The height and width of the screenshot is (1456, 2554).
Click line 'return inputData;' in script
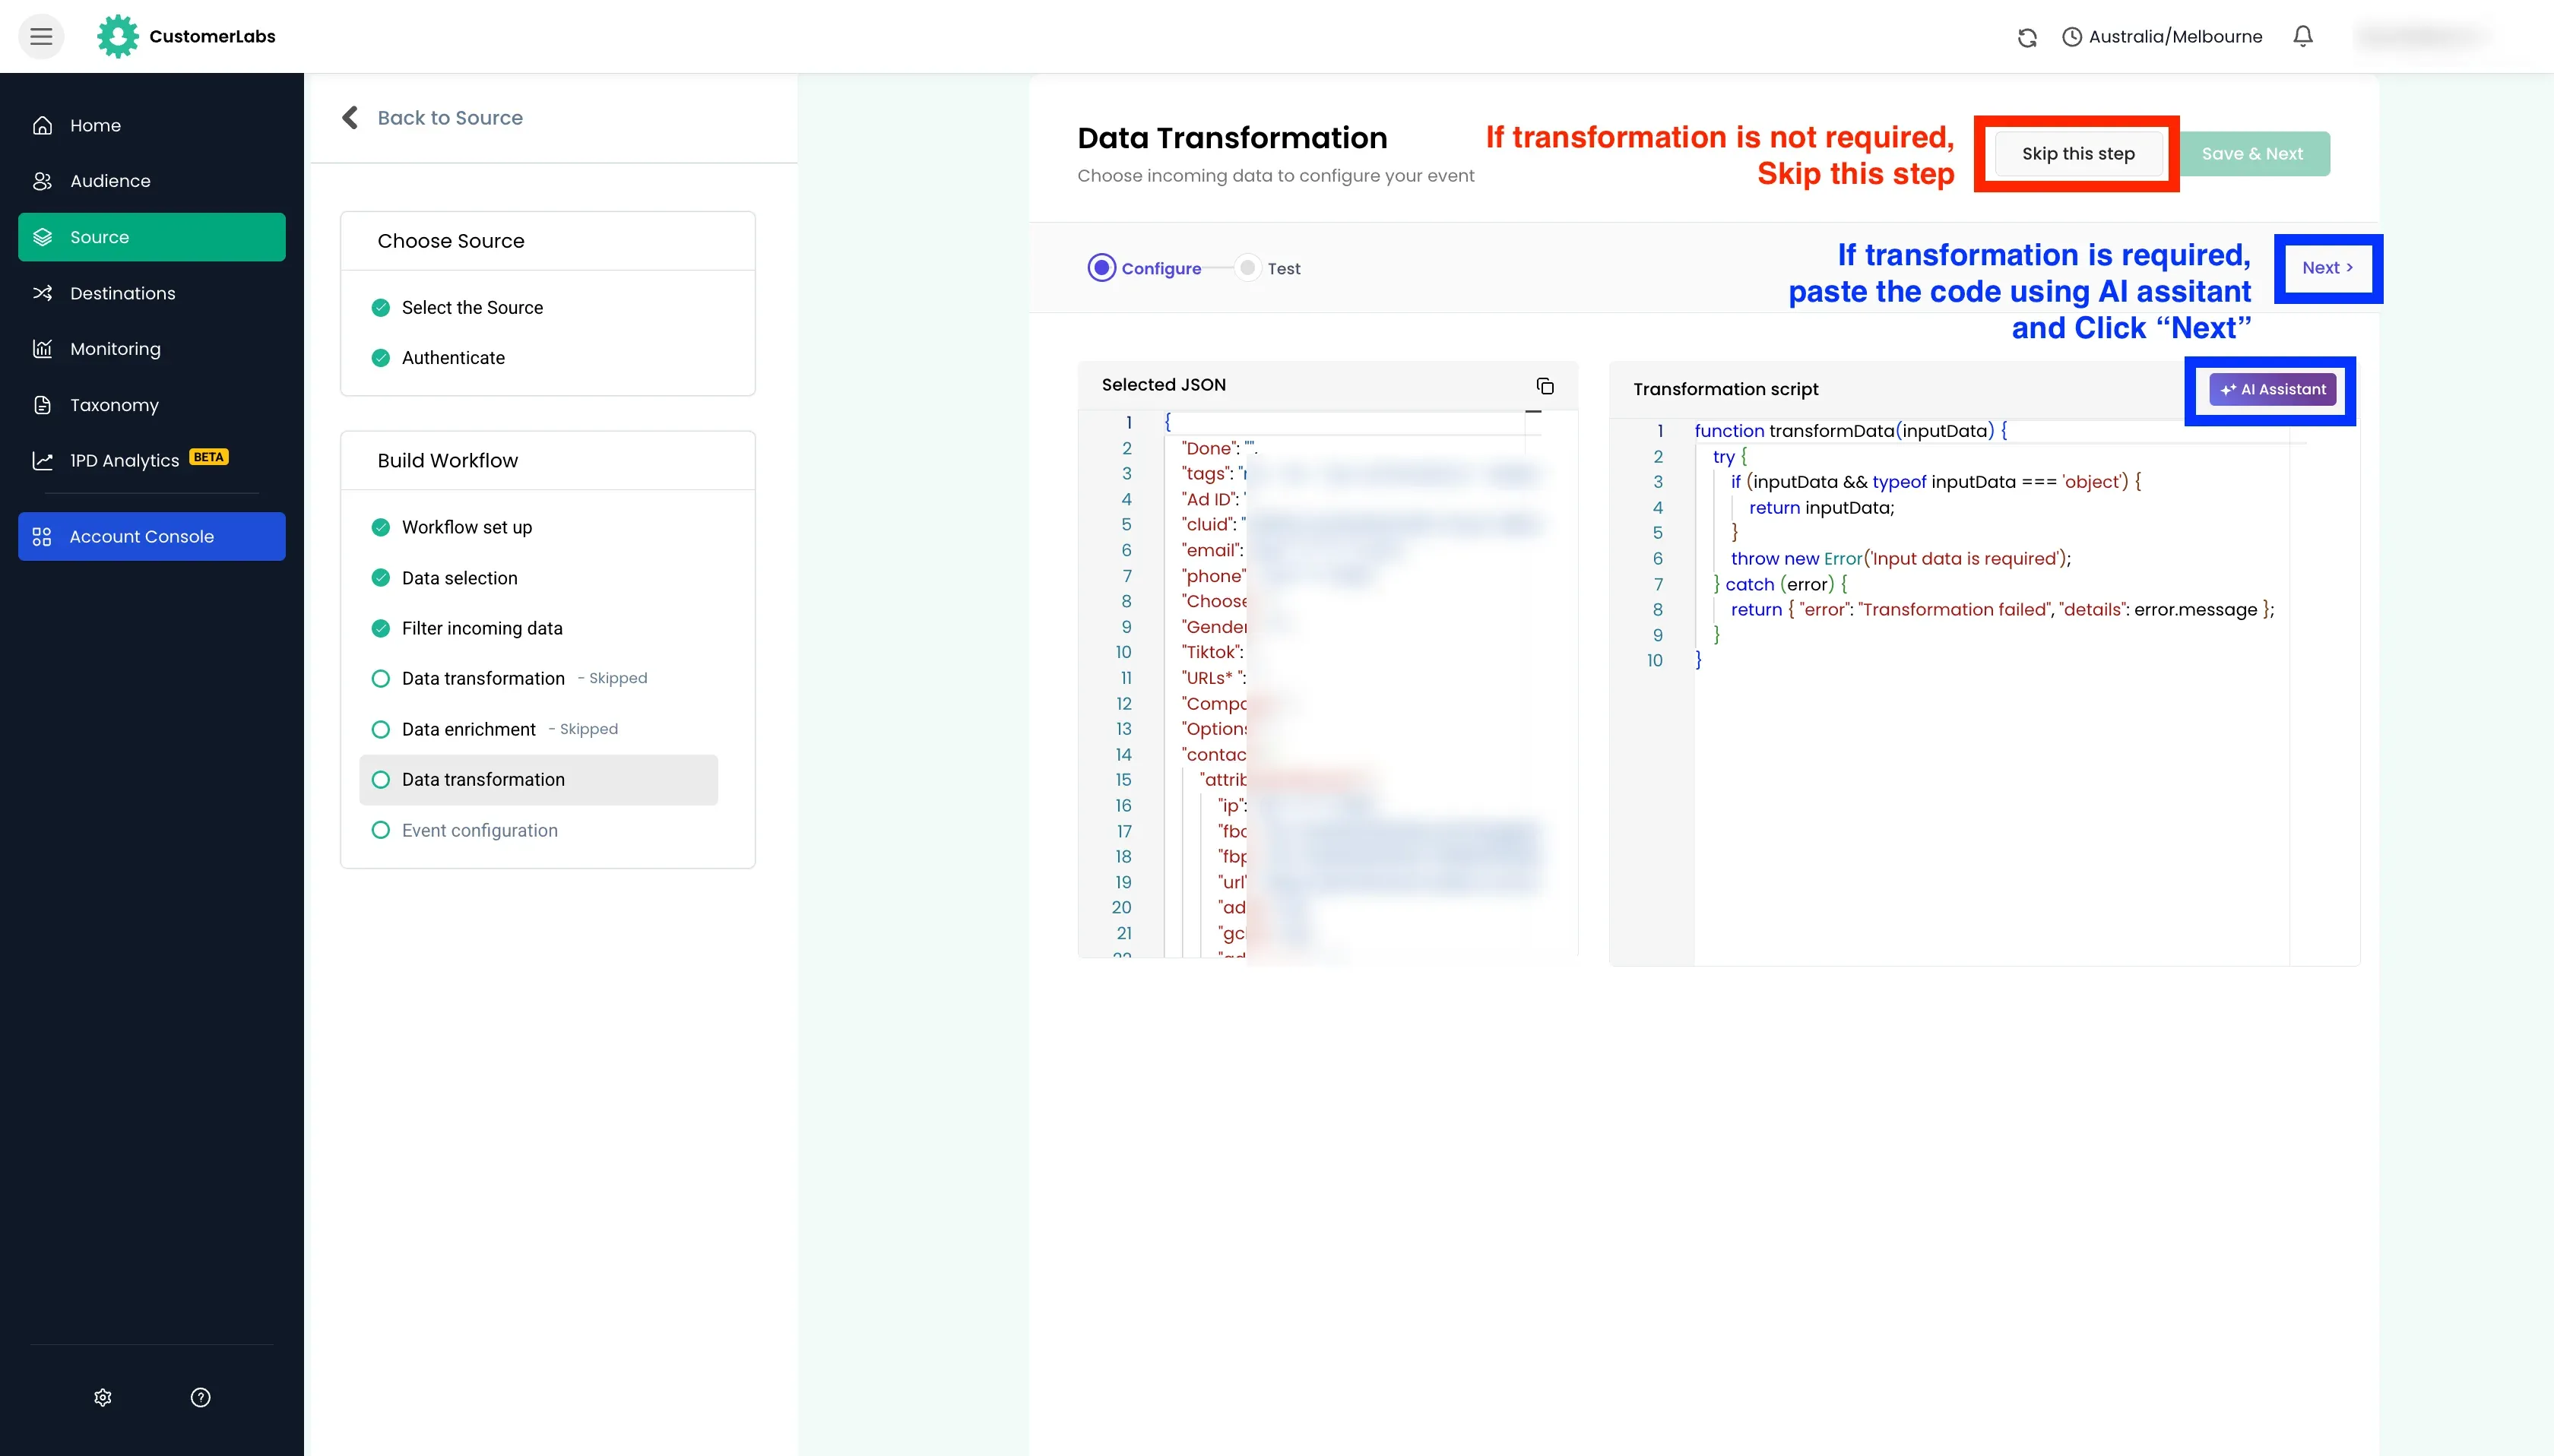click(1821, 508)
